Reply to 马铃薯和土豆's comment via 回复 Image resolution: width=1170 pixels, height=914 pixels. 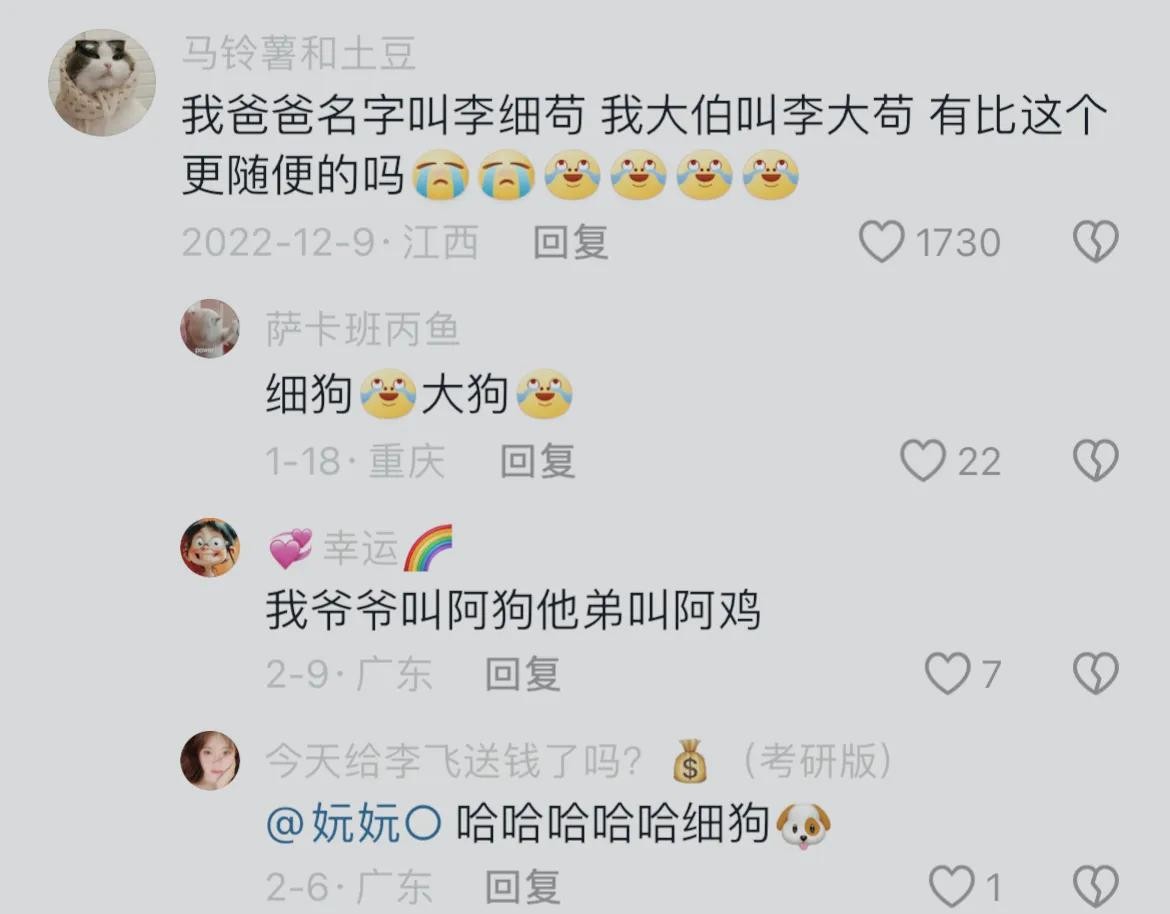point(571,242)
